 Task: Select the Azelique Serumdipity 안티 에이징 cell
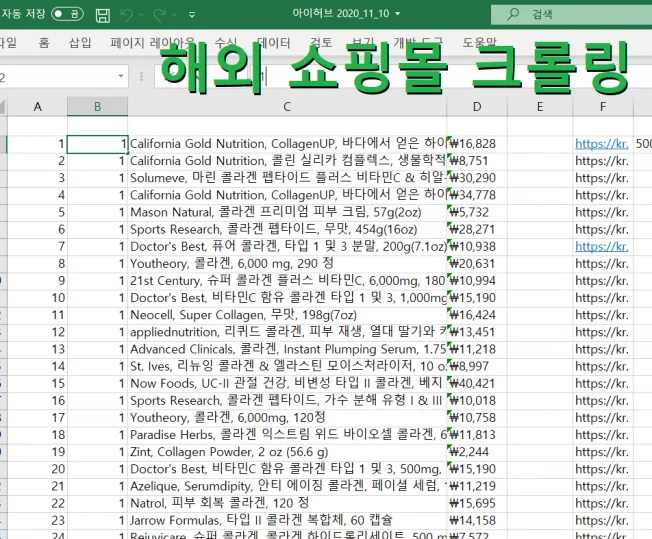pyautogui.click(x=287, y=486)
